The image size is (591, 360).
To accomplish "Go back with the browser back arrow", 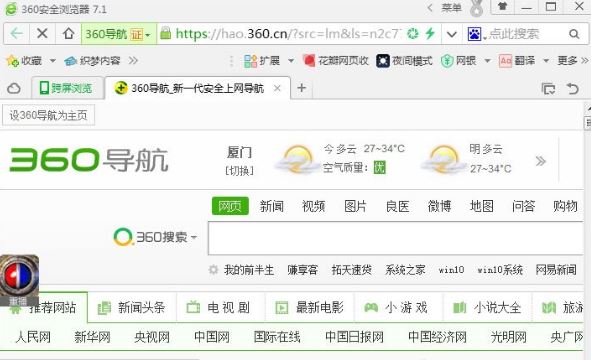I will (17, 34).
